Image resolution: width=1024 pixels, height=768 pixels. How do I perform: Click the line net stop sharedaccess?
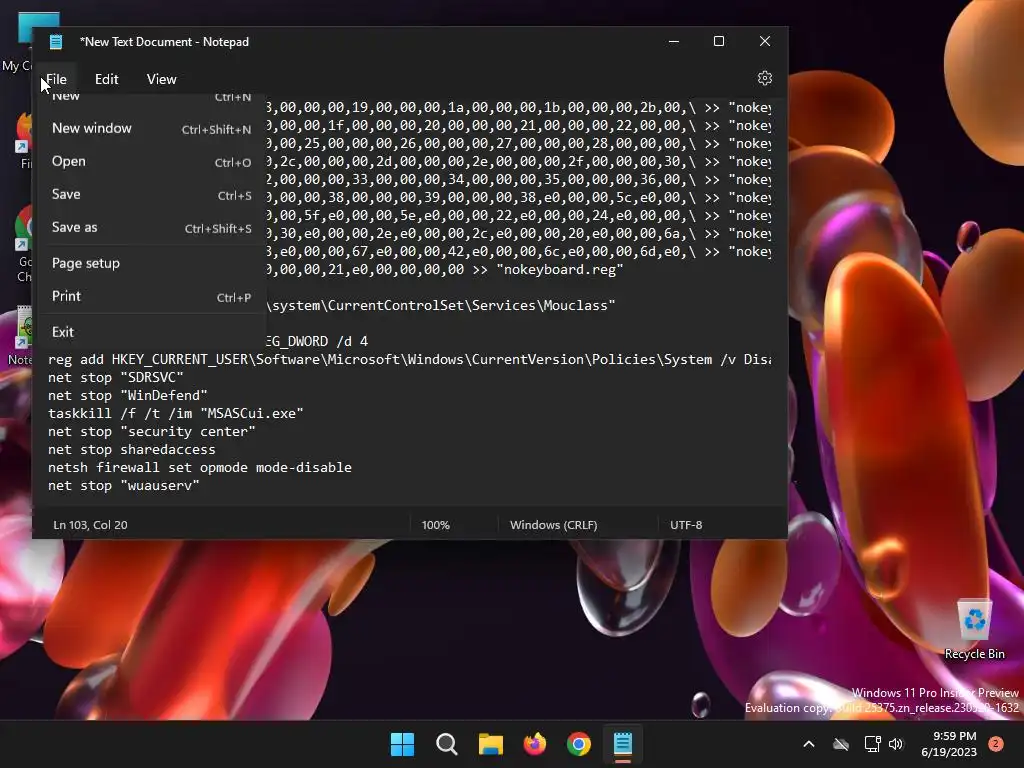(x=131, y=449)
